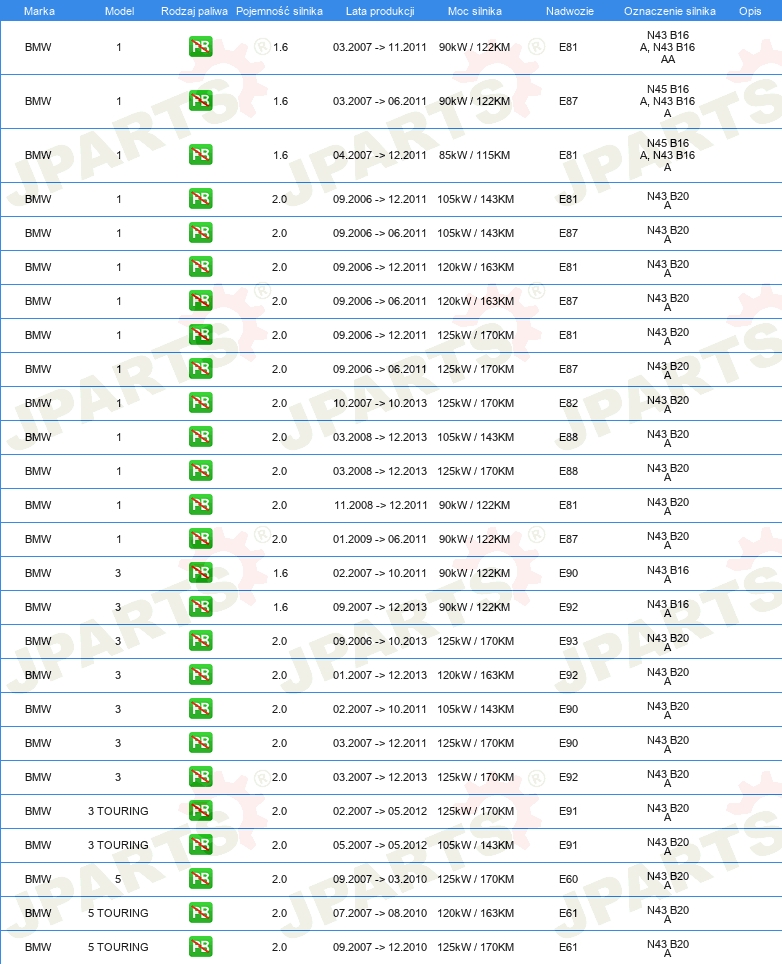Click fuel icon in the E93 row
782x964 pixels.
click(200, 641)
